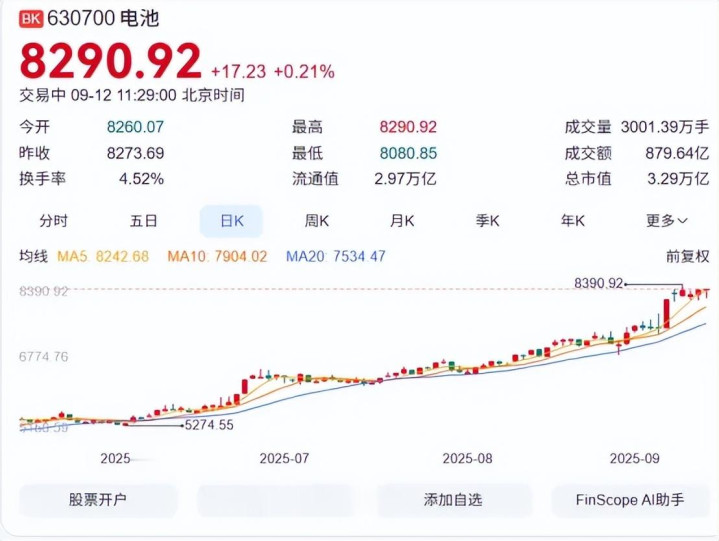Switch to the 分时 chart tab
719x541 pixels.
point(53,220)
